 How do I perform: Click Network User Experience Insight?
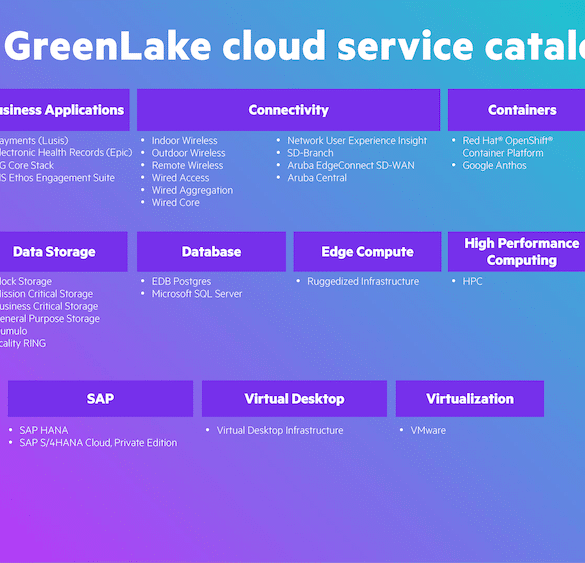[x=357, y=141]
